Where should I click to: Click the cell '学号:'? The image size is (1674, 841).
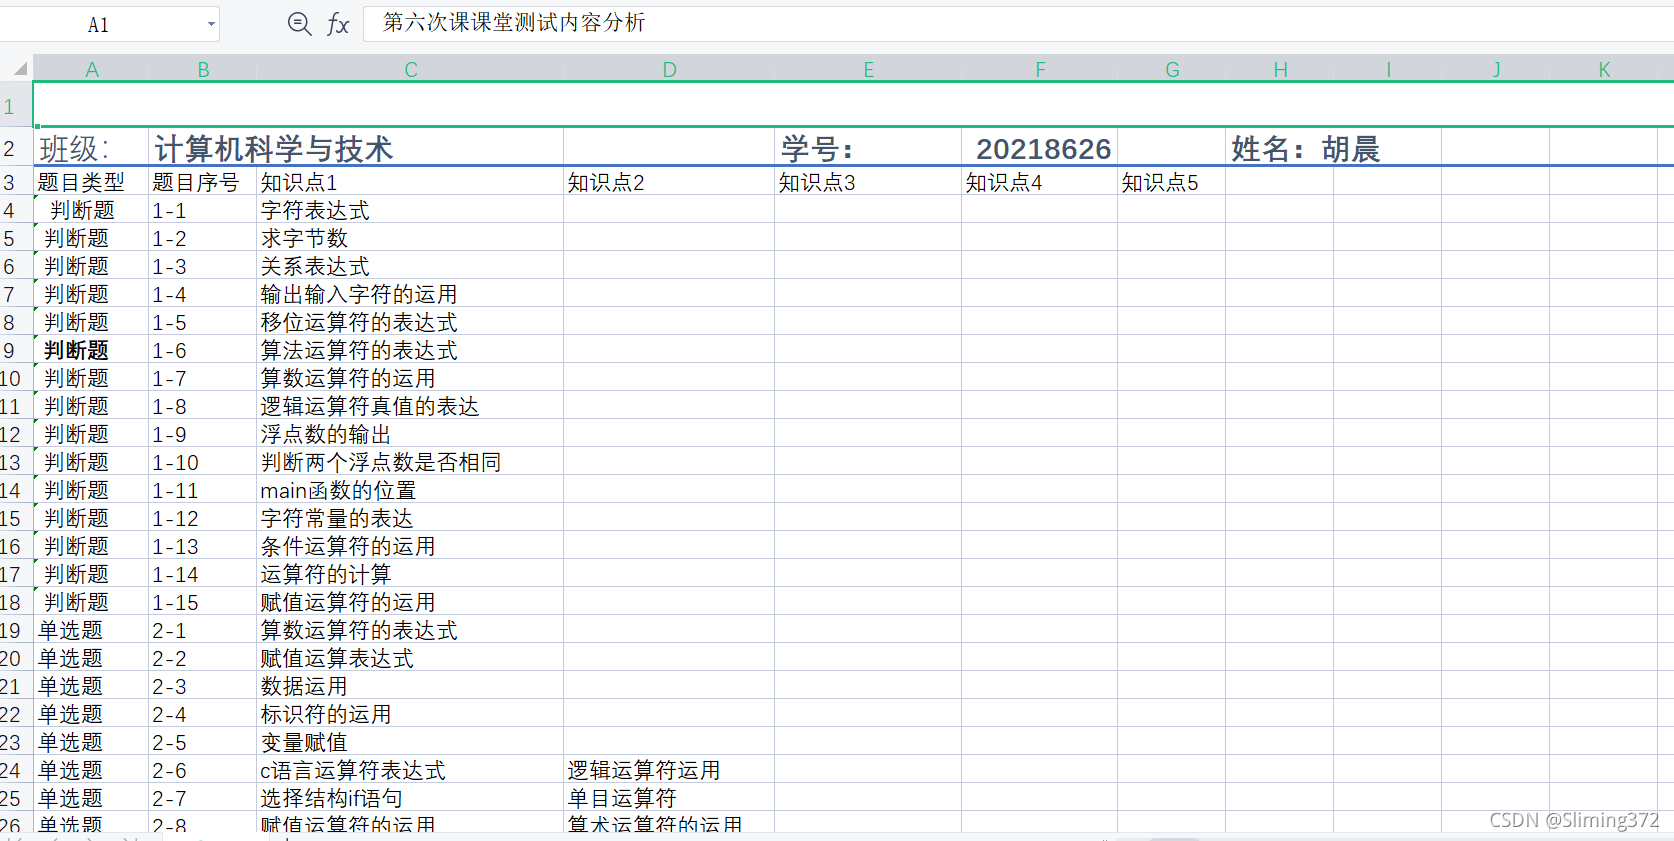[x=868, y=148]
